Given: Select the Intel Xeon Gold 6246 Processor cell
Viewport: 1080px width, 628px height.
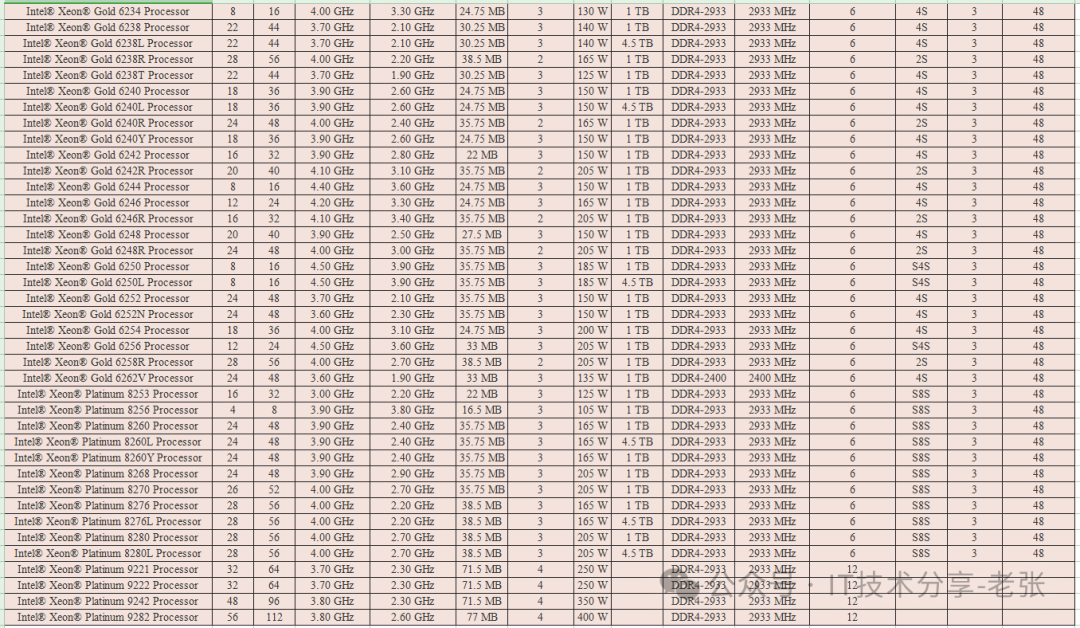Looking at the screenshot, I should (x=107, y=202).
